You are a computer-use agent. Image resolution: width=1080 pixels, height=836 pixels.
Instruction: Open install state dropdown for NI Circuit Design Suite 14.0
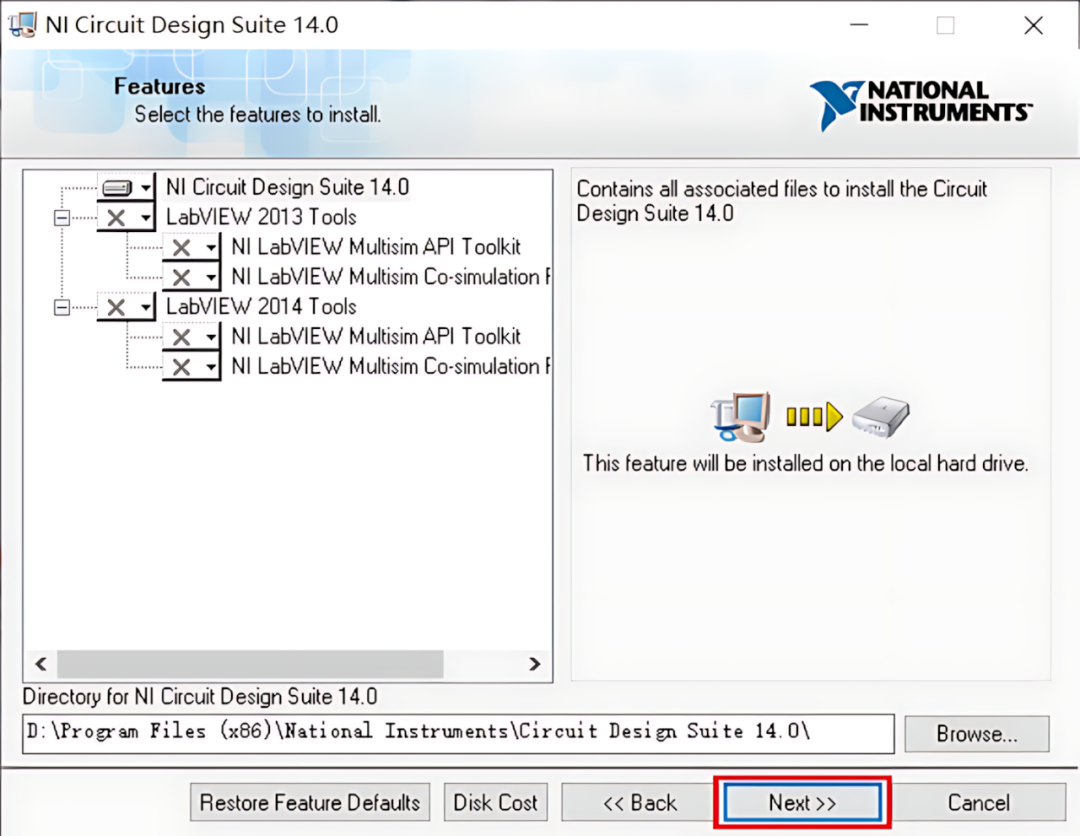(x=127, y=187)
